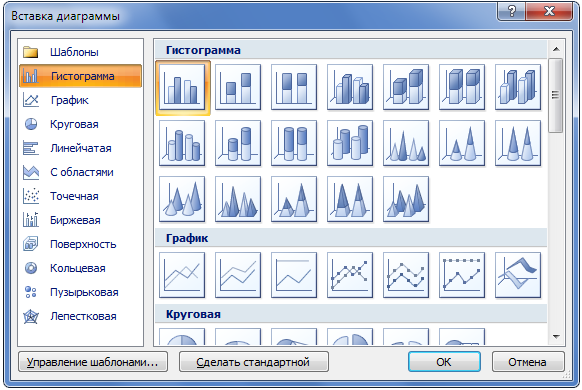Image resolution: width=582 pixels, height=390 pixels.
Task: Select the clustered column chart thumbnail
Action: [182, 87]
